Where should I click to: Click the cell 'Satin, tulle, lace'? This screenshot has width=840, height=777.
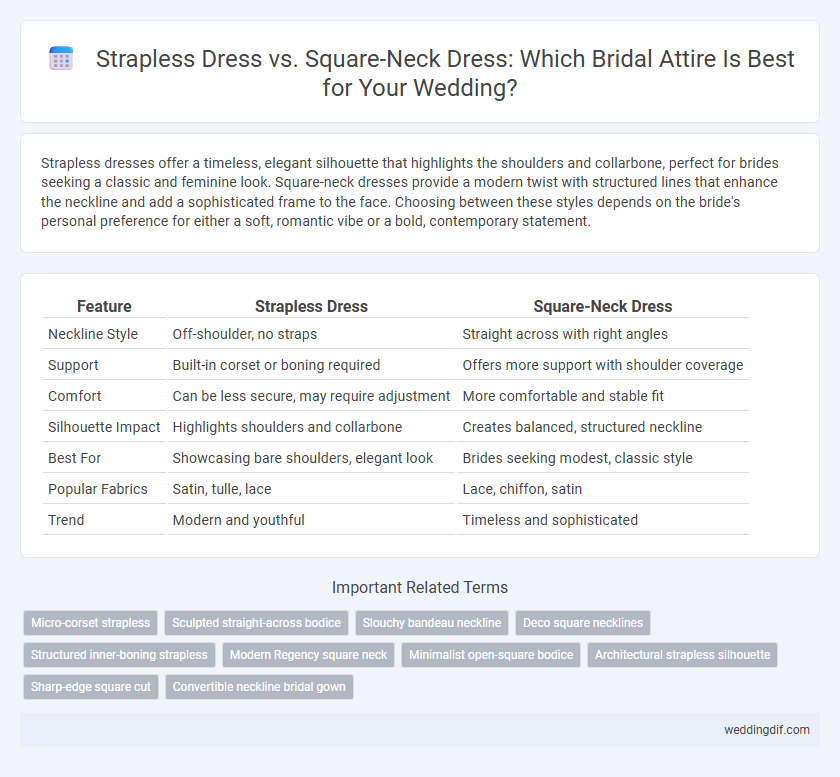tap(222, 489)
